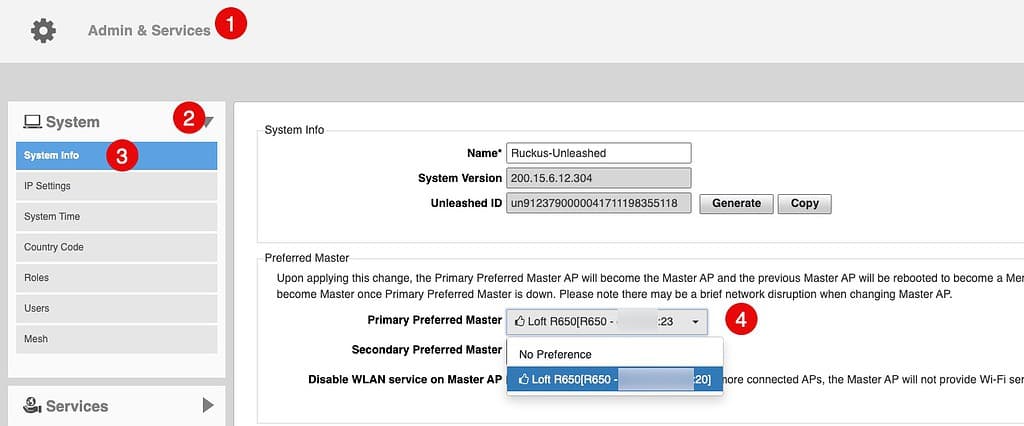Screen dimensions: 1024x426
Task: Choose No Preference option
Action: pos(615,355)
